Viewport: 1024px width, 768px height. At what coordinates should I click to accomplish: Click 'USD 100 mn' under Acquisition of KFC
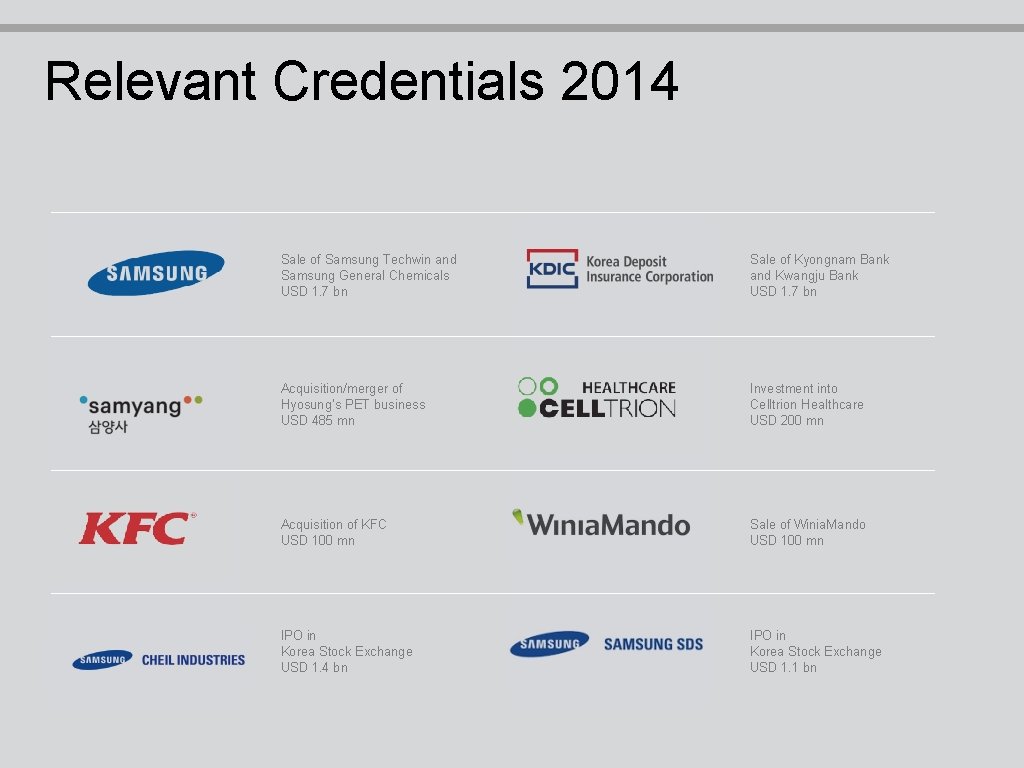318,541
